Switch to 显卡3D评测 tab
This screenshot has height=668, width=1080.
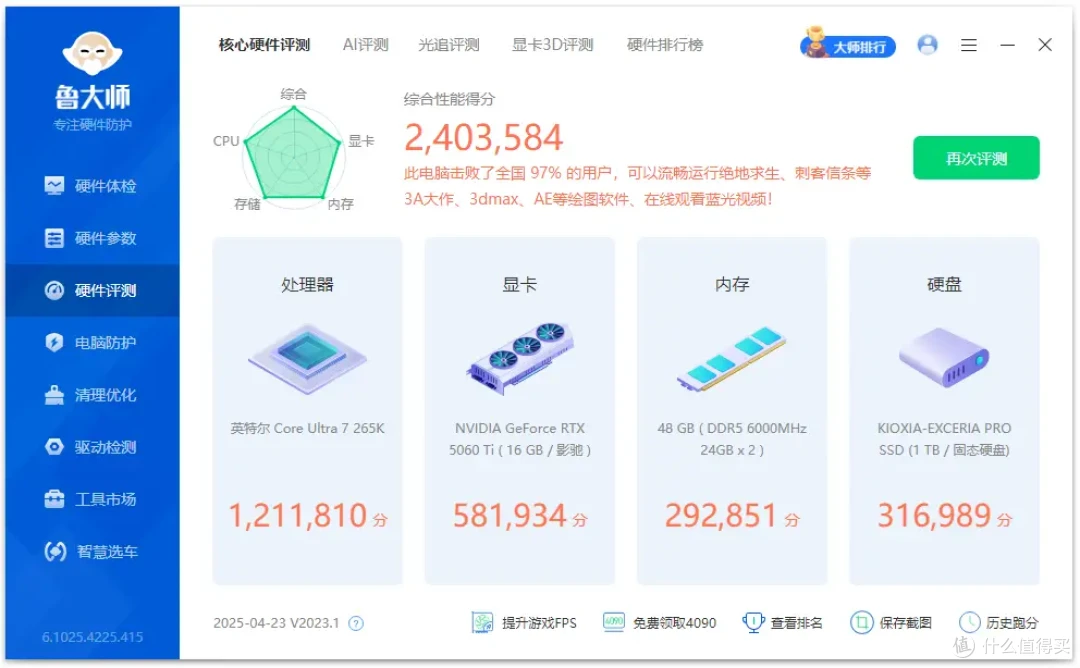coord(552,45)
